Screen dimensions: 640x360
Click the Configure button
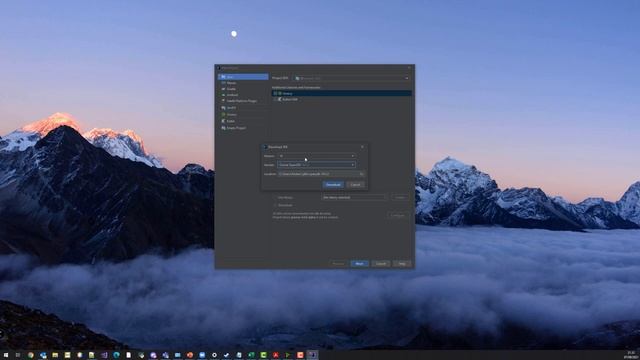point(398,215)
